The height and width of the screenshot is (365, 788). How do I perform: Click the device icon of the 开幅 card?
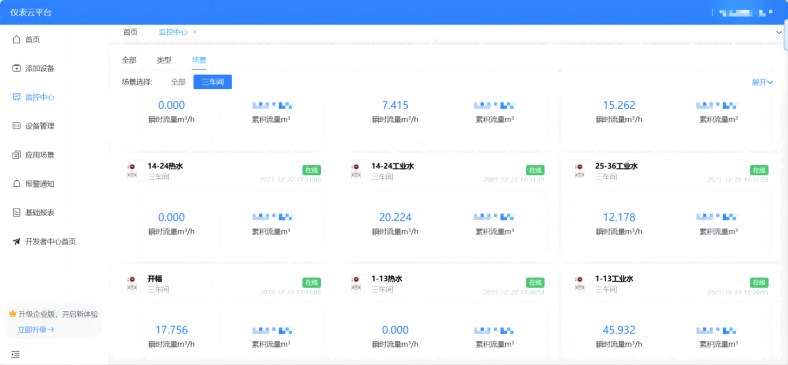tap(132, 283)
